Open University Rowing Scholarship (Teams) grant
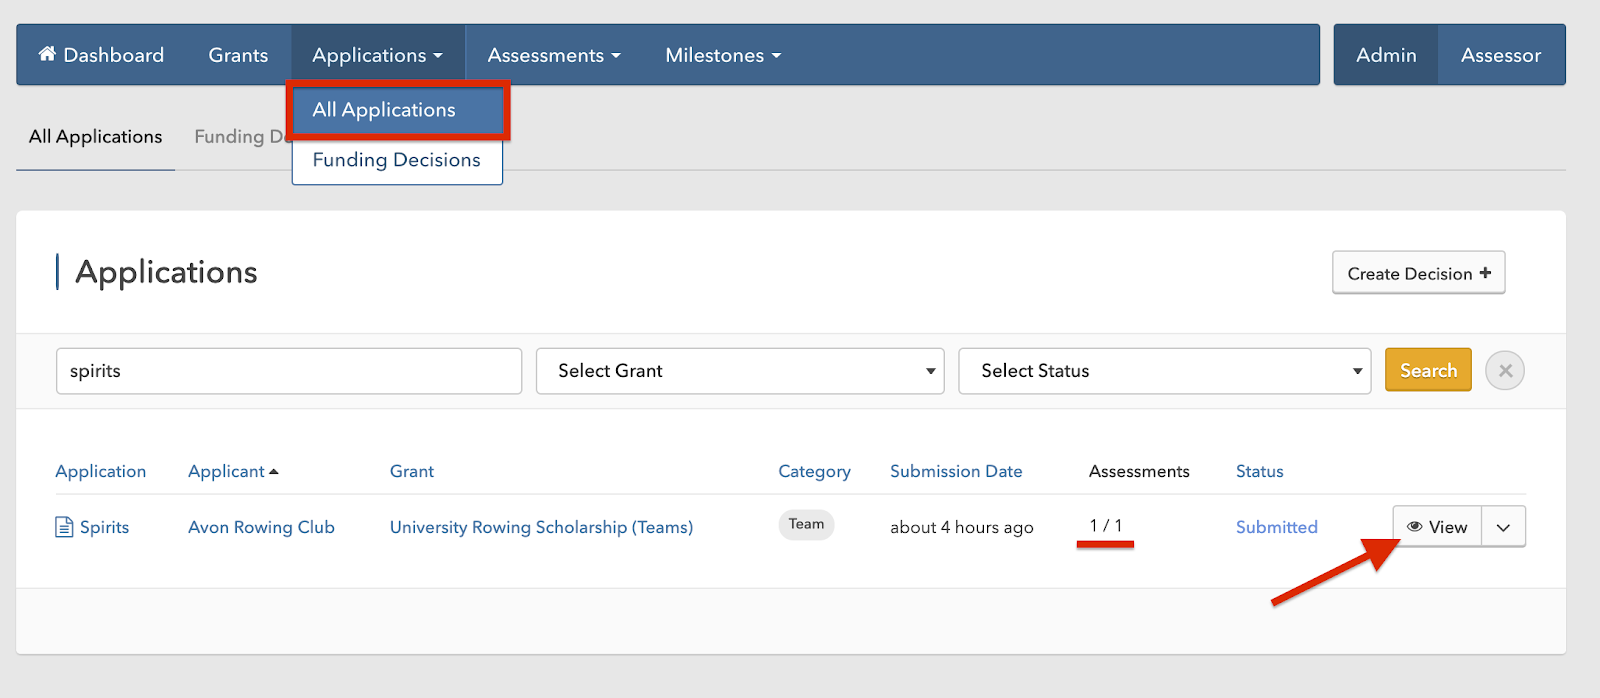This screenshot has width=1600, height=698. tap(541, 527)
